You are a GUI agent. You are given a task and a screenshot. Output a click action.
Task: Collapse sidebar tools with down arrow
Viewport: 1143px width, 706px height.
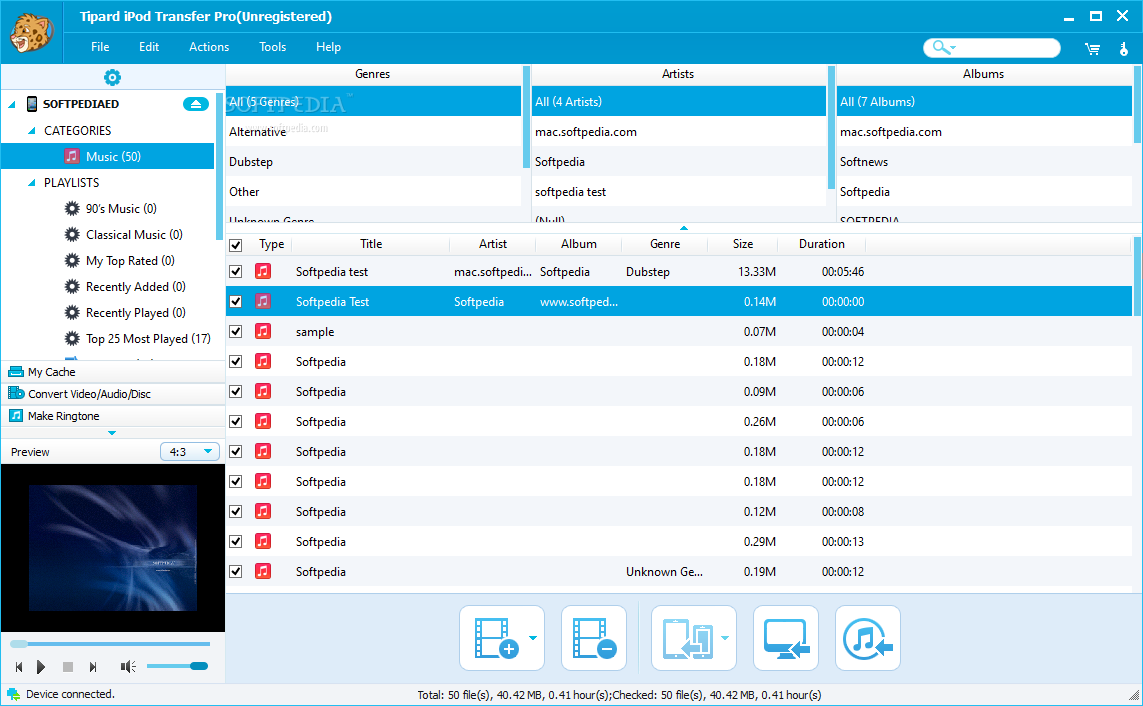coord(112,433)
